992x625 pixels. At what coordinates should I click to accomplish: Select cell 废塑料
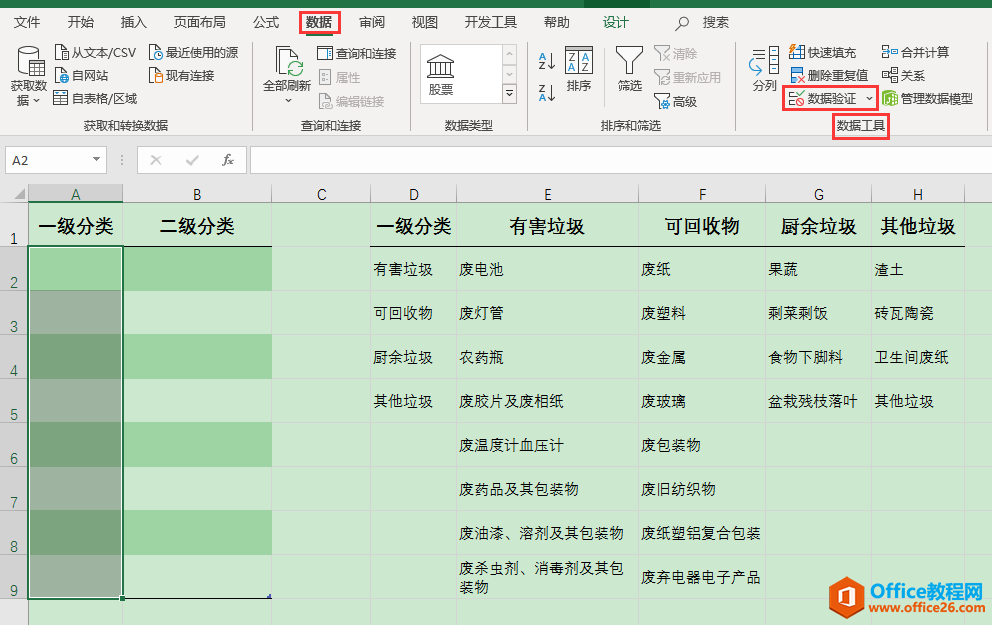[702, 313]
